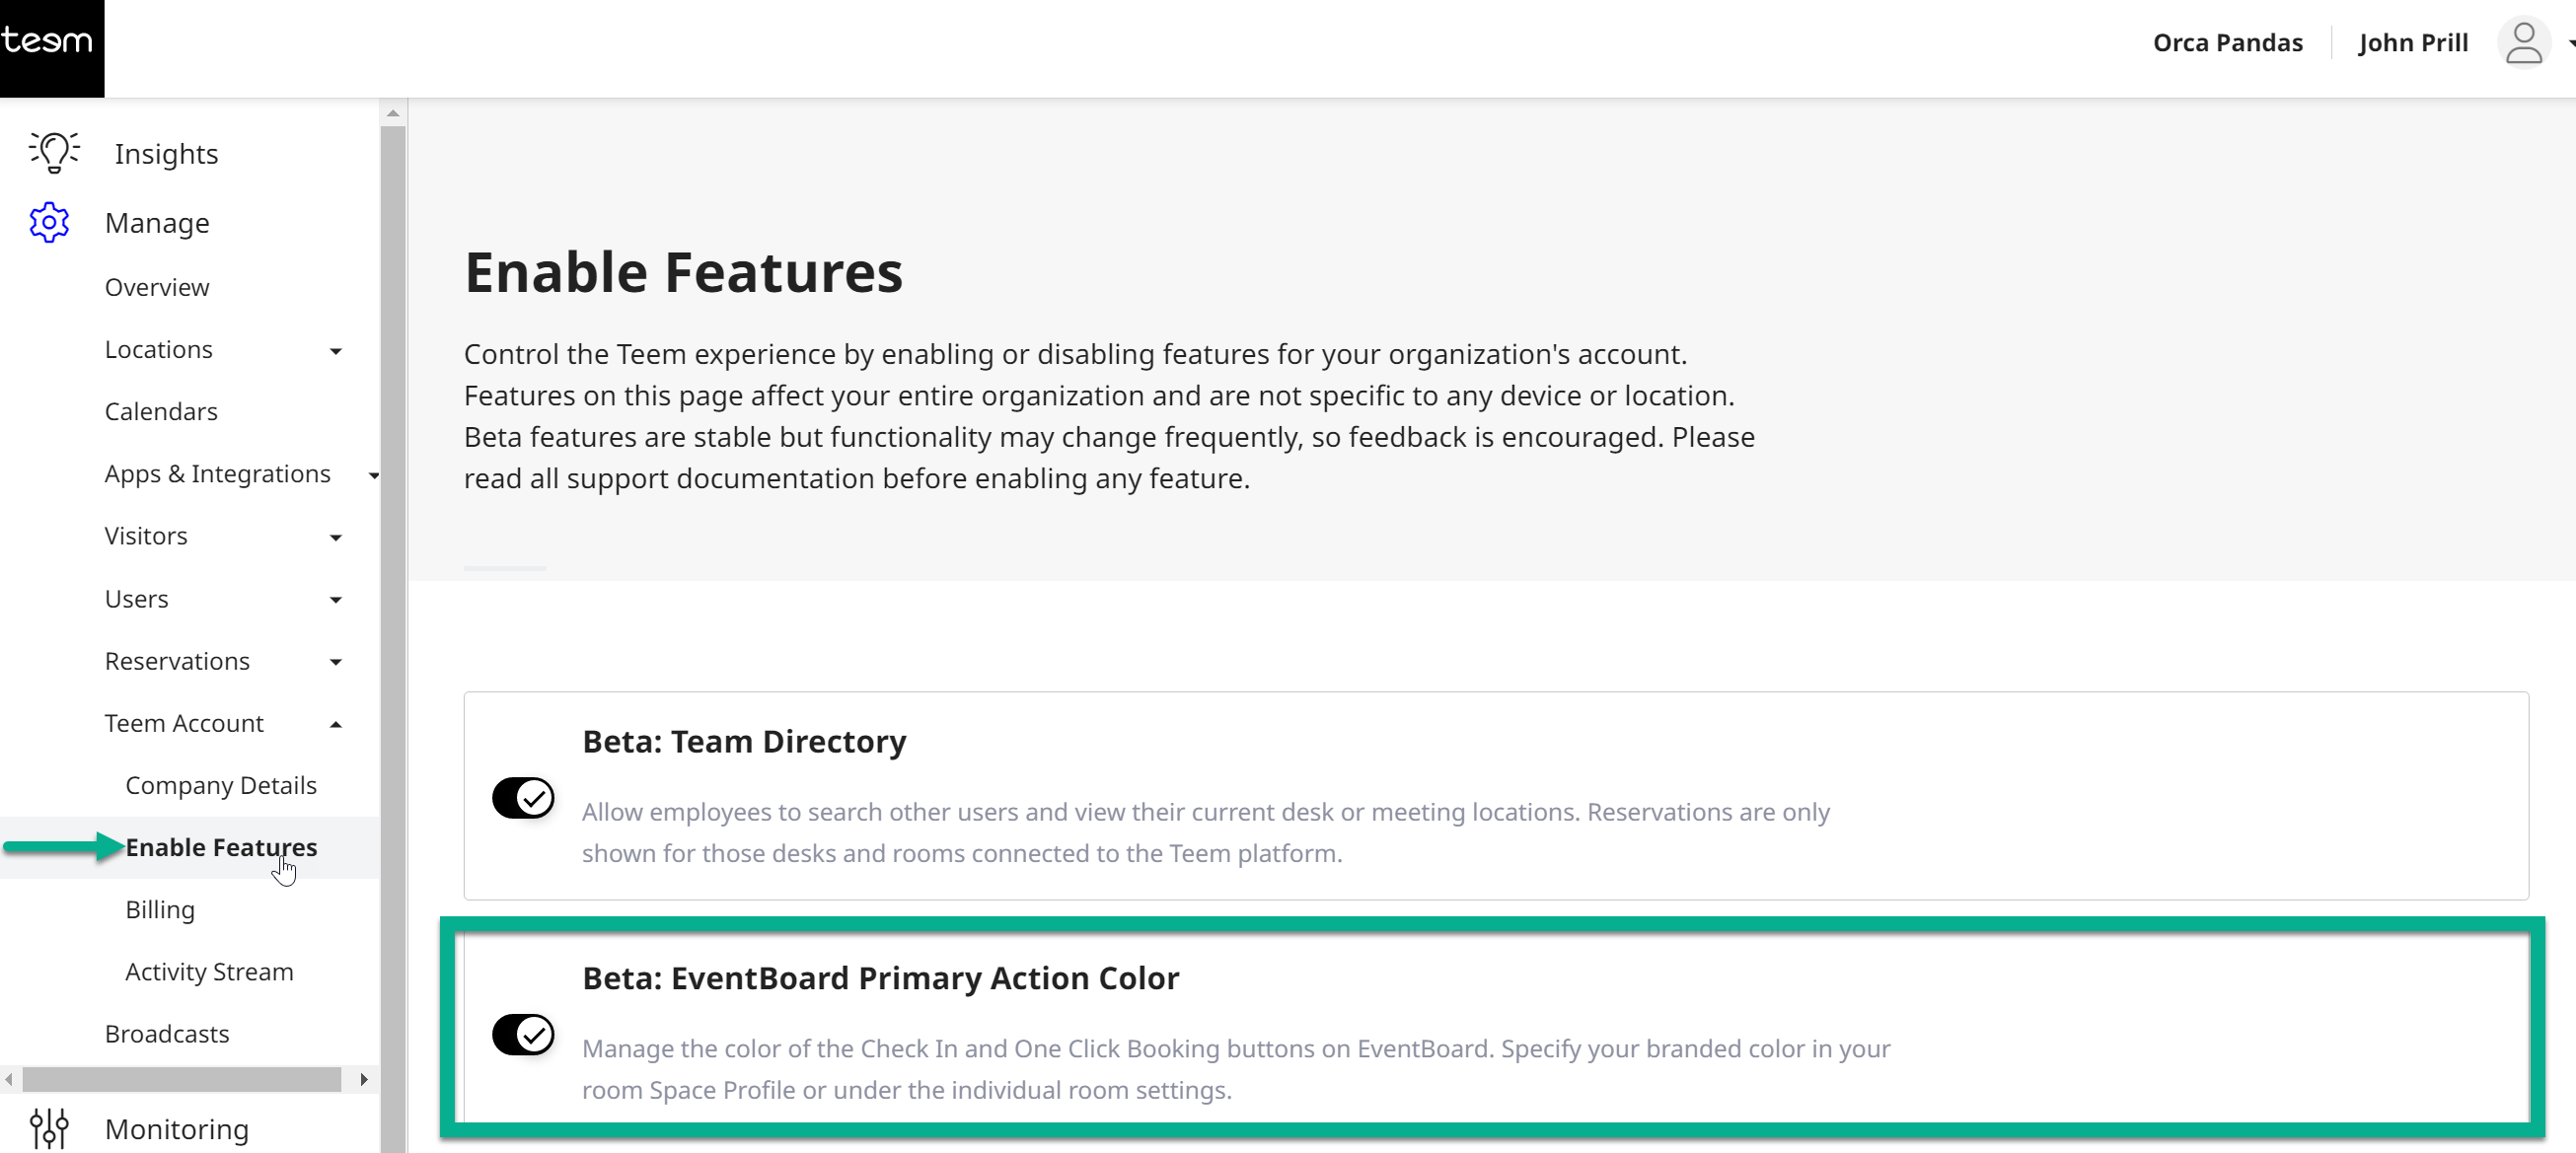
Task: Open the Billing page
Action: (160, 909)
